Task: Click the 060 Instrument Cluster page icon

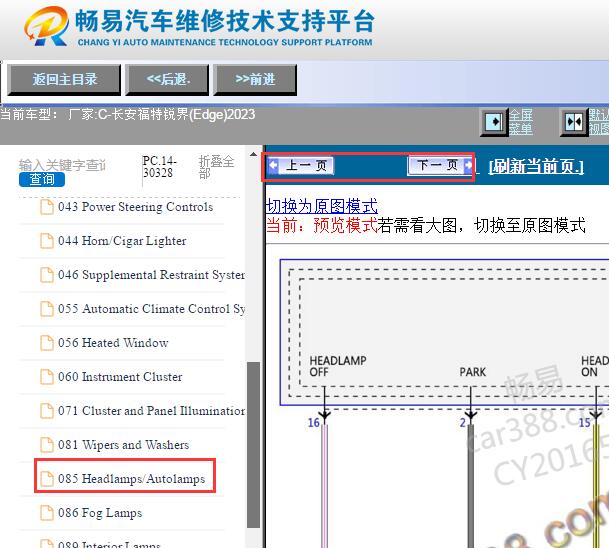Action: point(47,377)
